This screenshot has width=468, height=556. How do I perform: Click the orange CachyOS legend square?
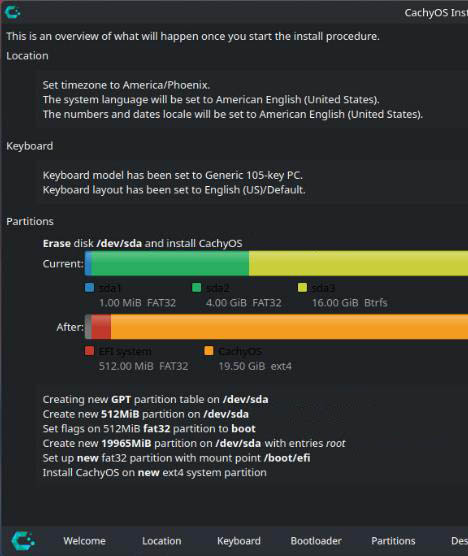tap(209, 351)
